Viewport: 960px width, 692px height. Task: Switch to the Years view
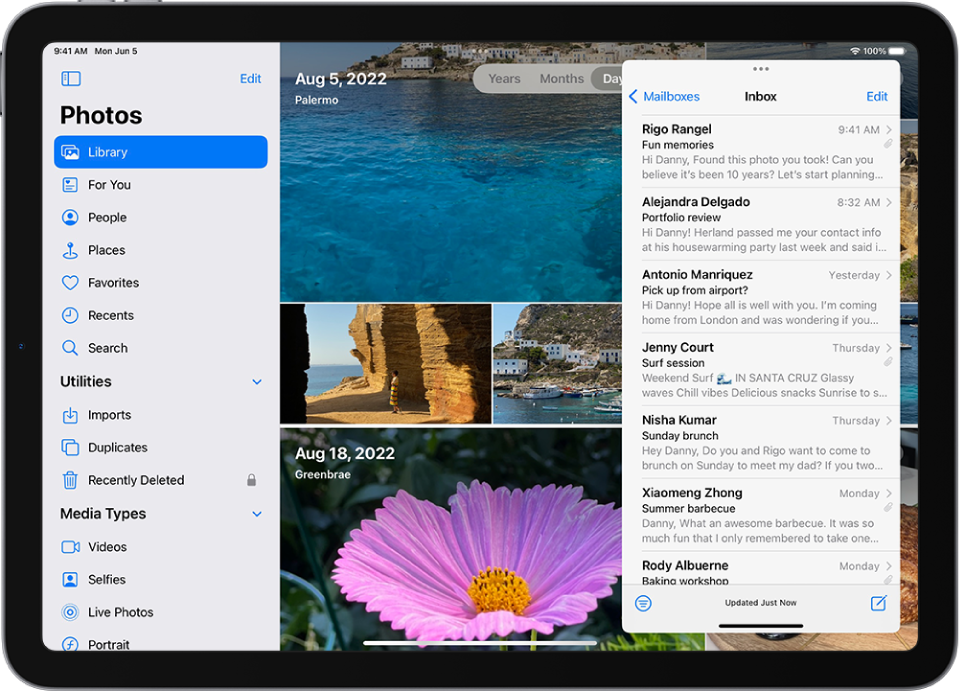[x=504, y=78]
